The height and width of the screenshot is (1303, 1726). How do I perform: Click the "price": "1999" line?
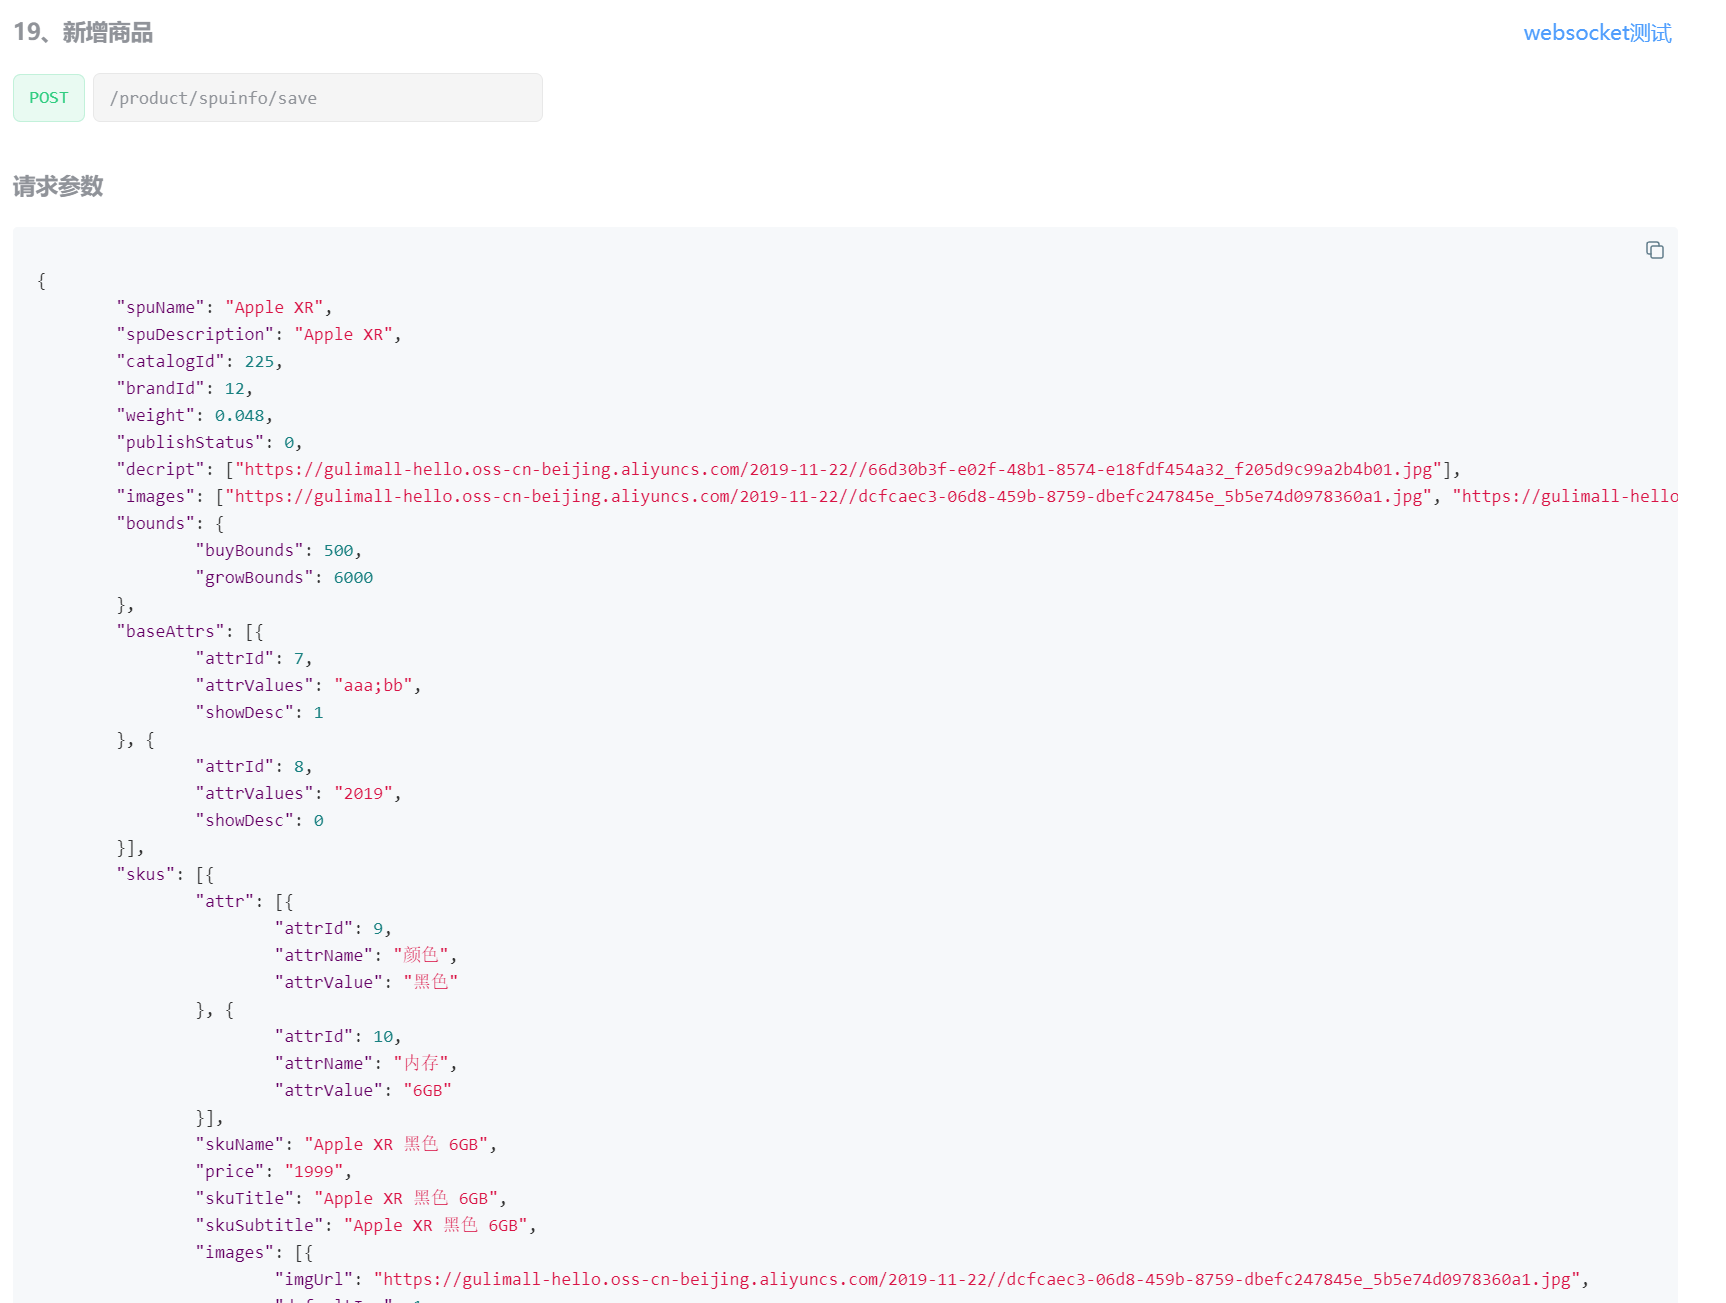[x=274, y=1172]
